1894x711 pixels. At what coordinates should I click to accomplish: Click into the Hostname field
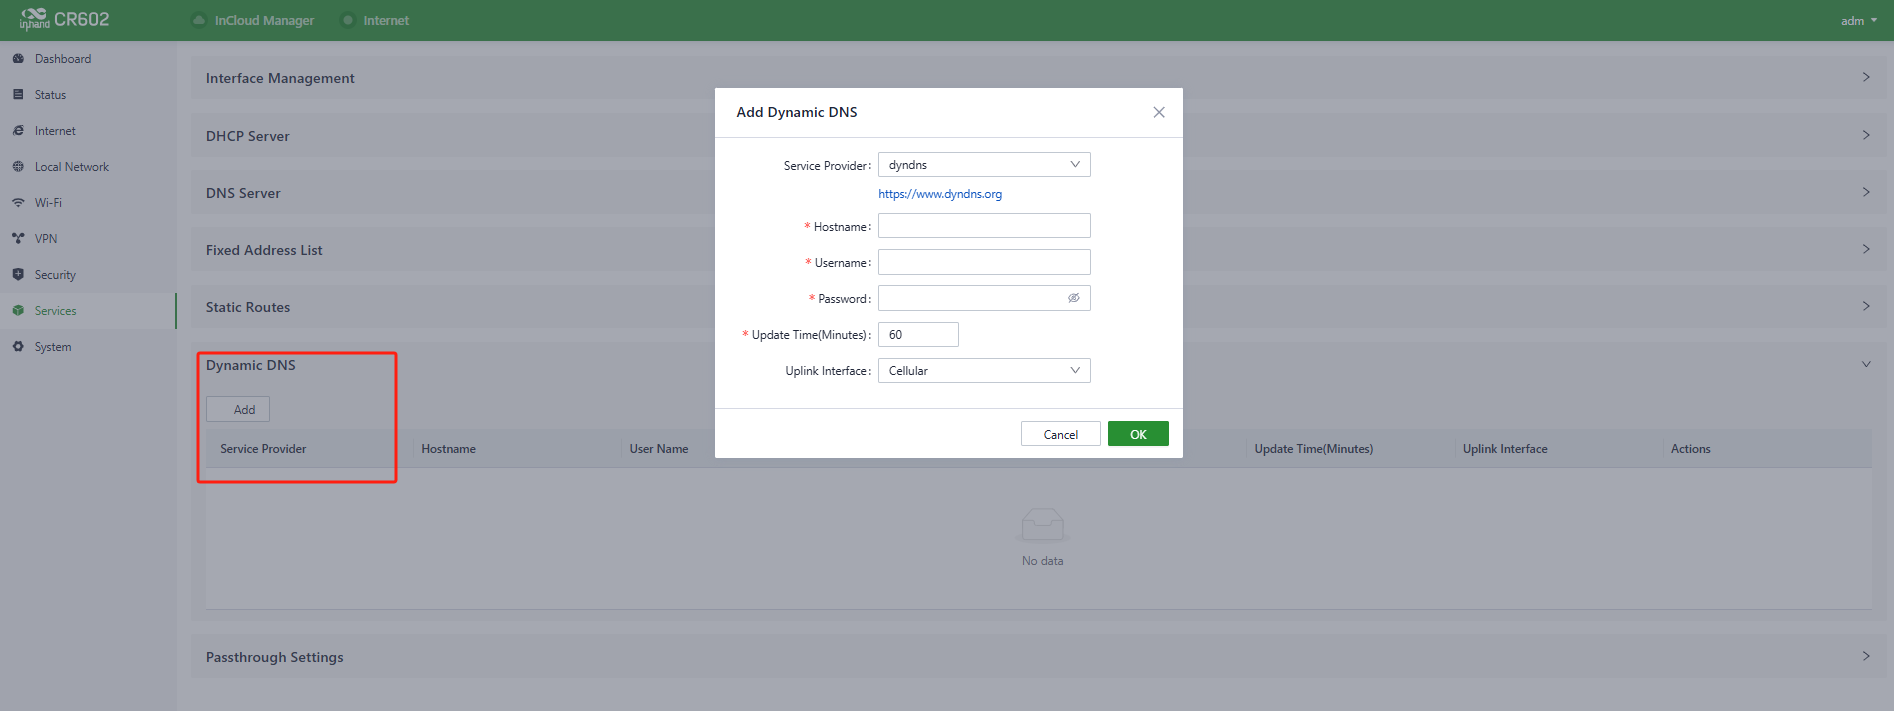pos(984,226)
